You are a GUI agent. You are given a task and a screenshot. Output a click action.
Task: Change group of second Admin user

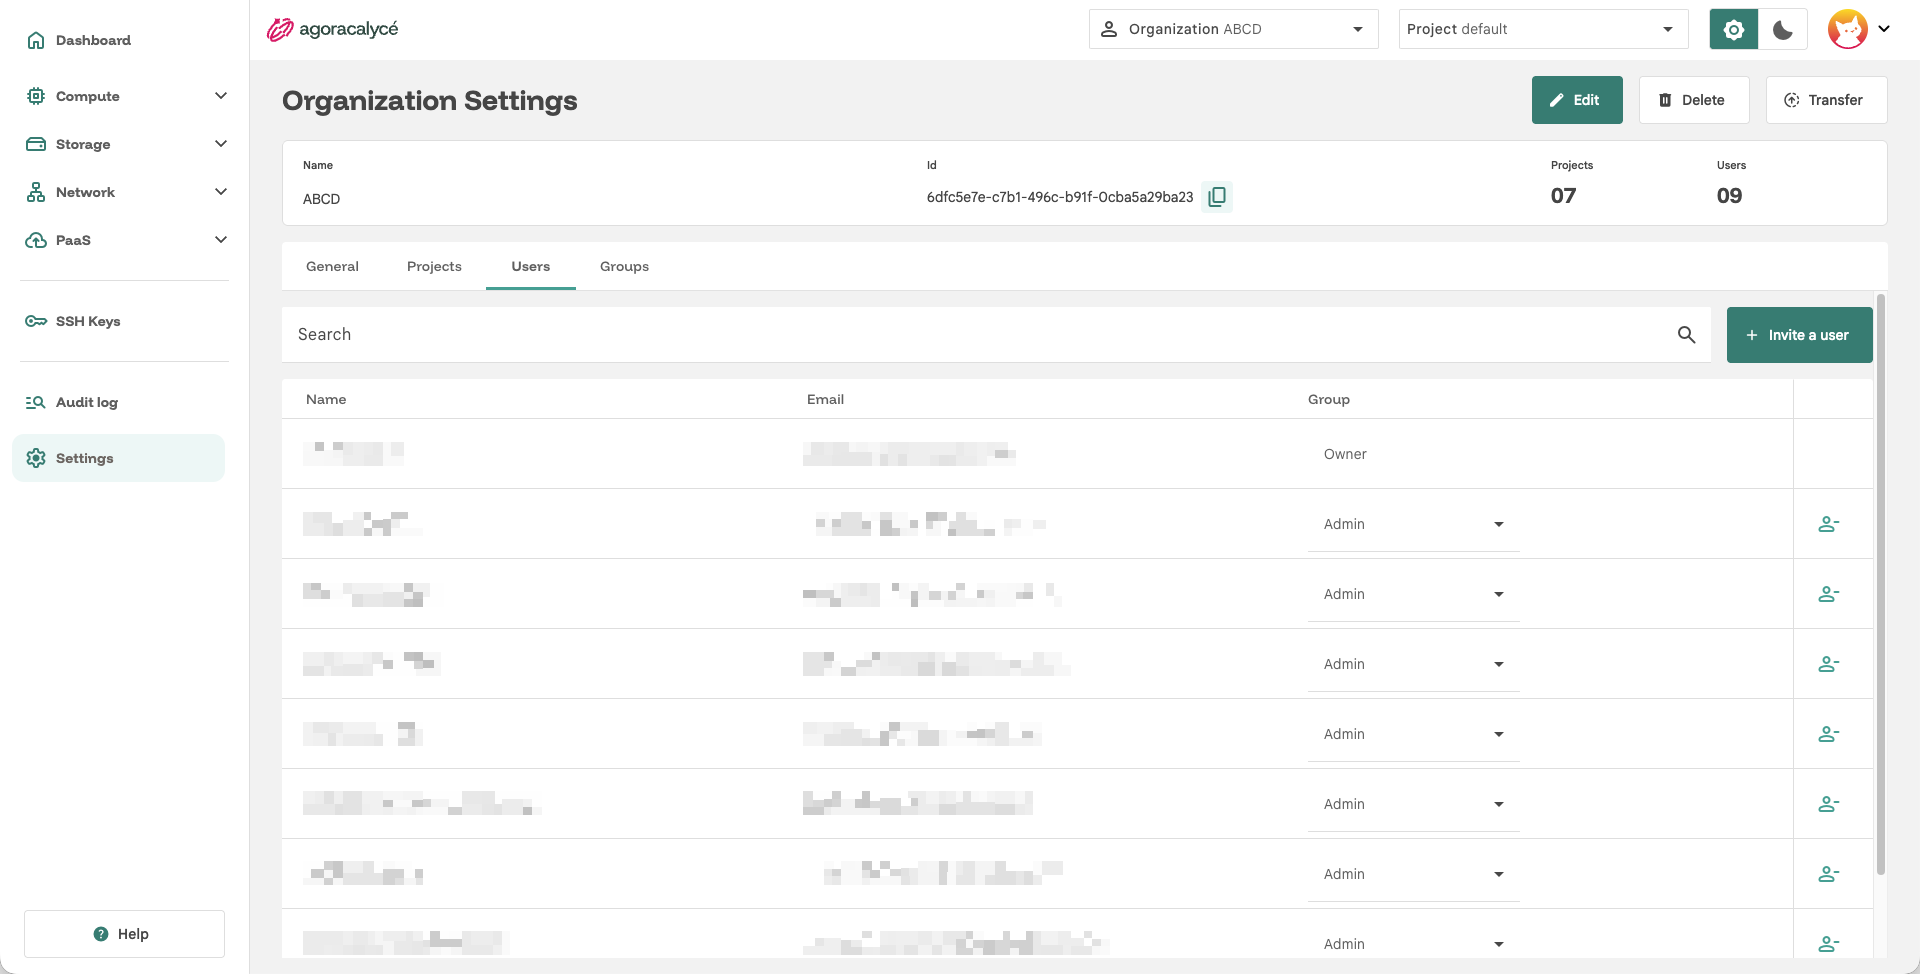coord(1413,594)
